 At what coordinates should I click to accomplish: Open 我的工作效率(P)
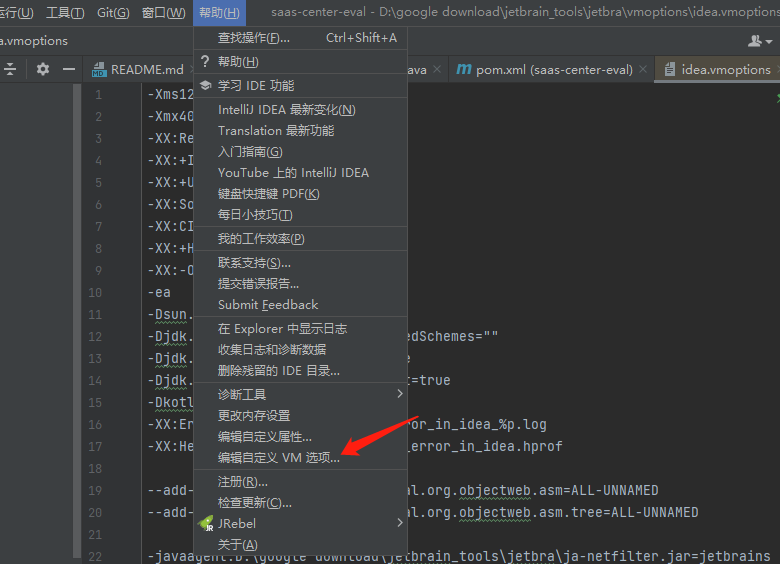(300, 239)
